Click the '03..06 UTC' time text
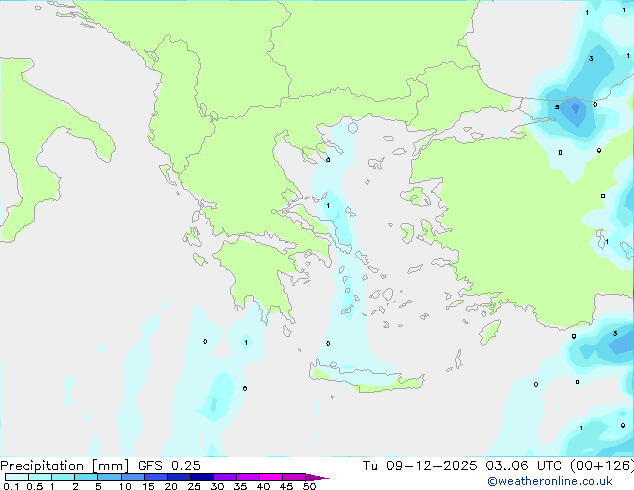The height and width of the screenshot is (490, 634). pyautogui.click(x=523, y=466)
